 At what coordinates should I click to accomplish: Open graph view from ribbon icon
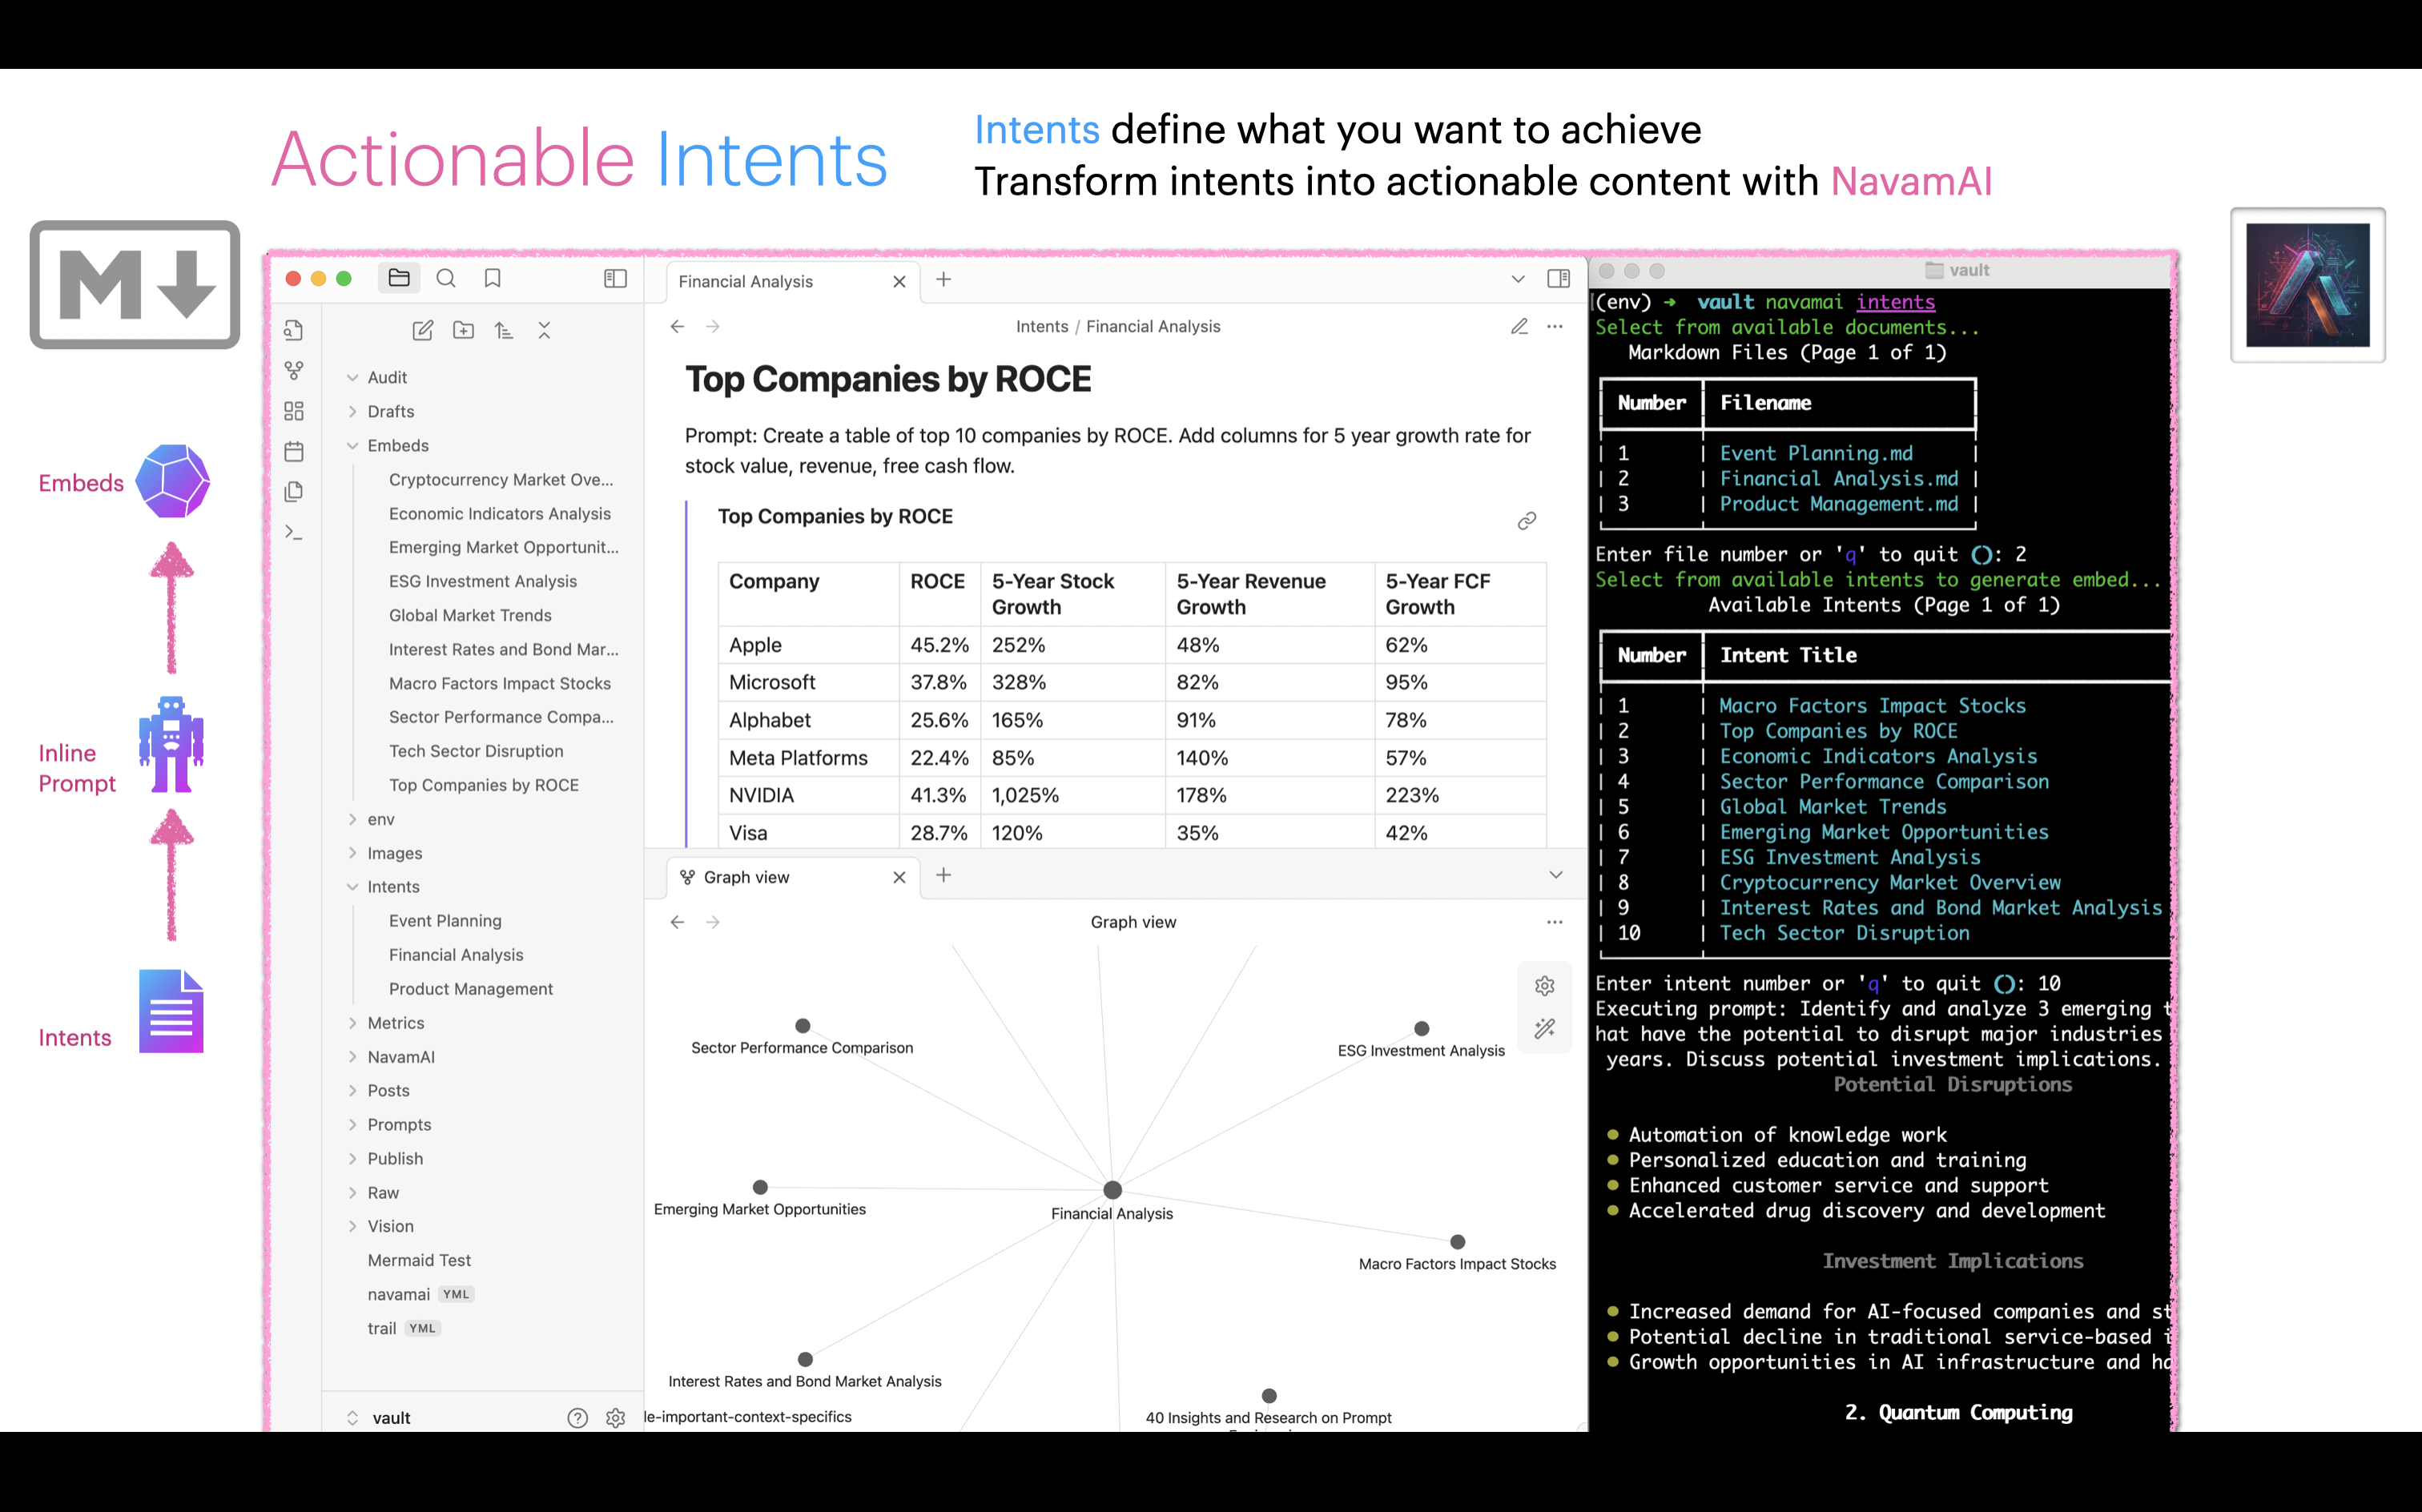click(294, 371)
